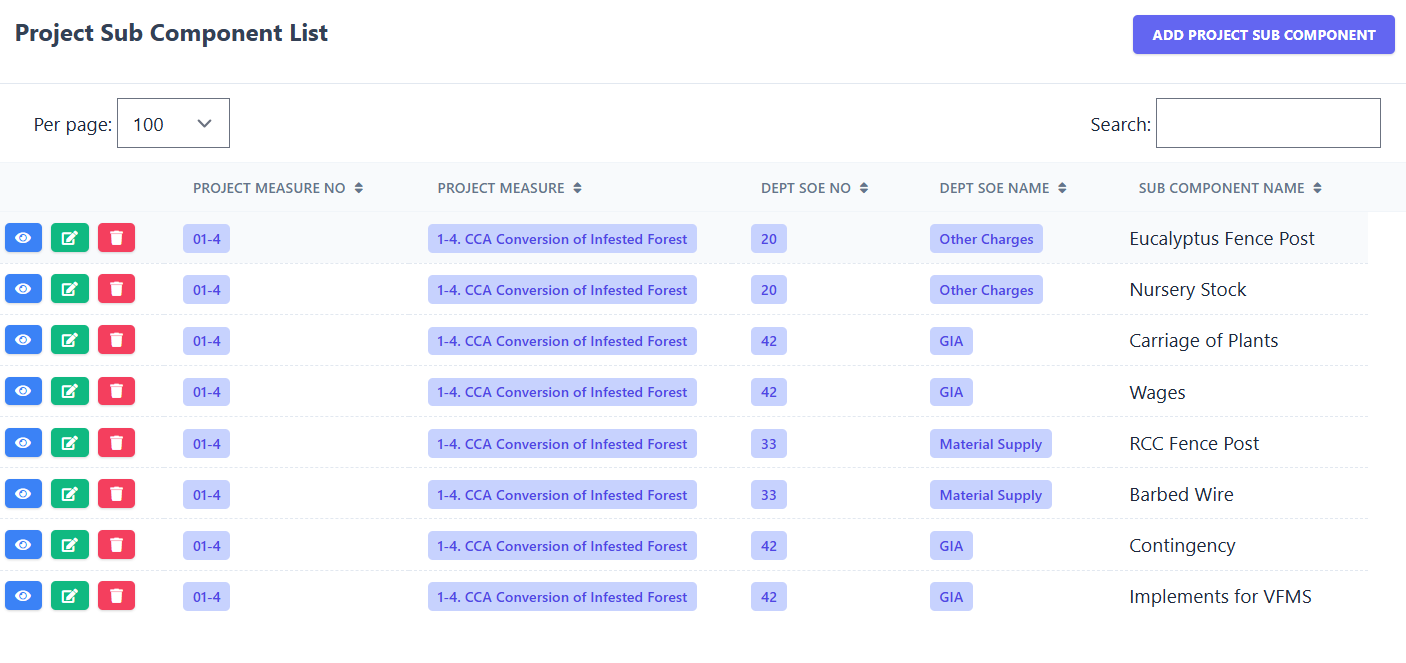This screenshot has width=1406, height=663.
Task: Click the ADD PROJECT SUB COMPONENT button
Action: point(1263,34)
